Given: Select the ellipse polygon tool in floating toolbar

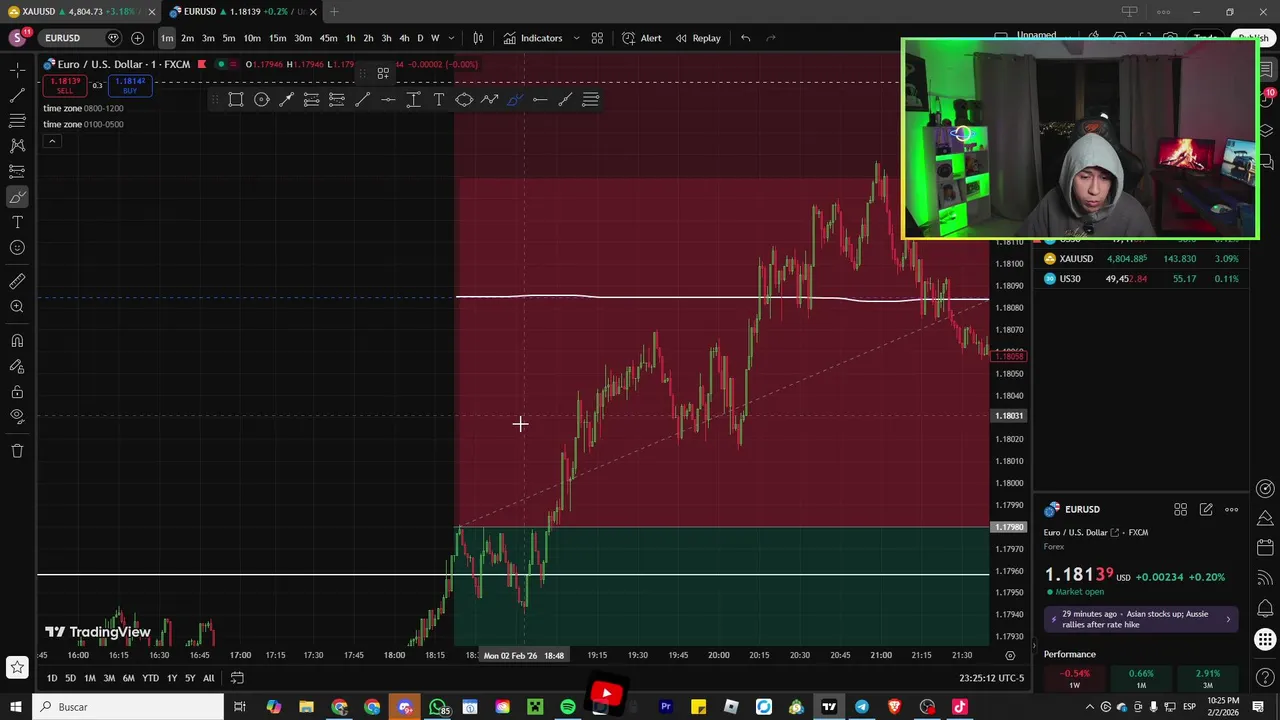Looking at the screenshot, I should pos(464,99).
